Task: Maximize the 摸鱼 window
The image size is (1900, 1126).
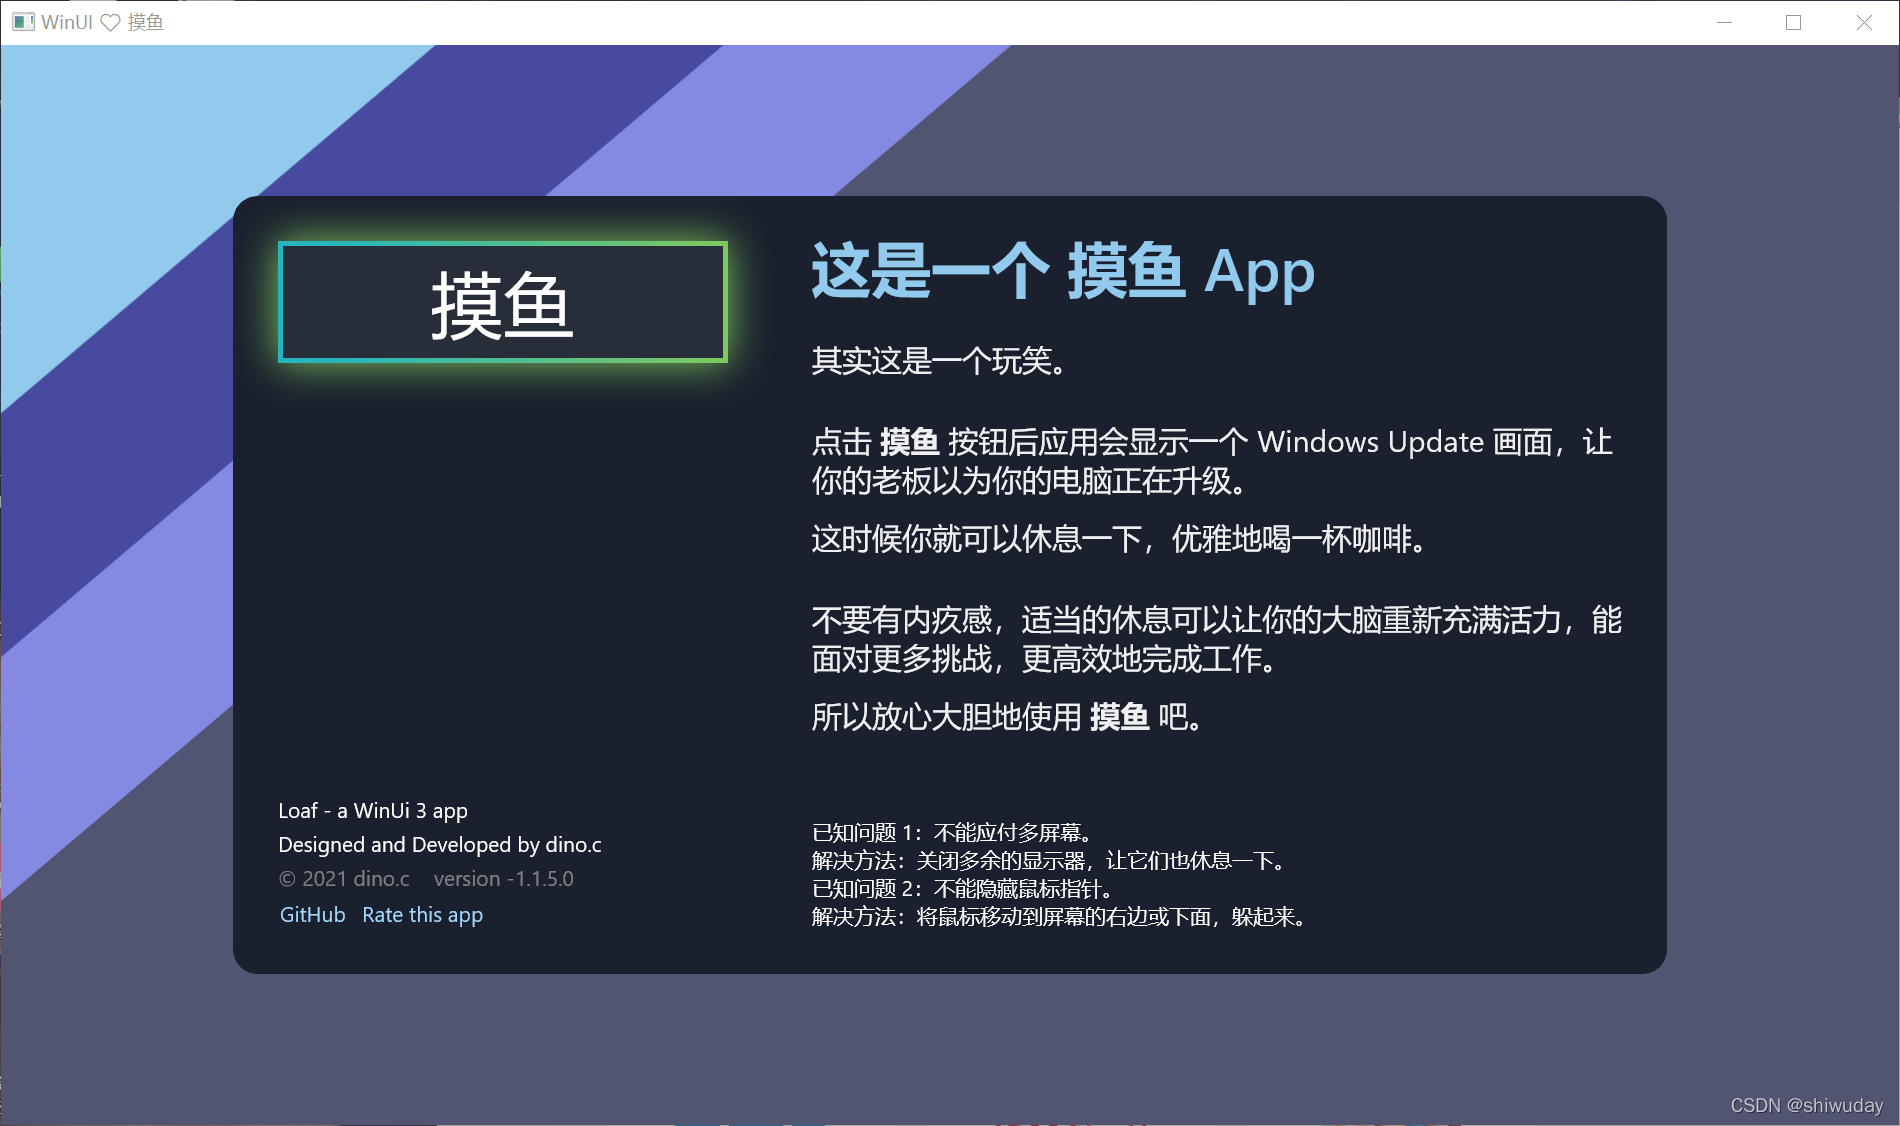Action: coord(1792,22)
